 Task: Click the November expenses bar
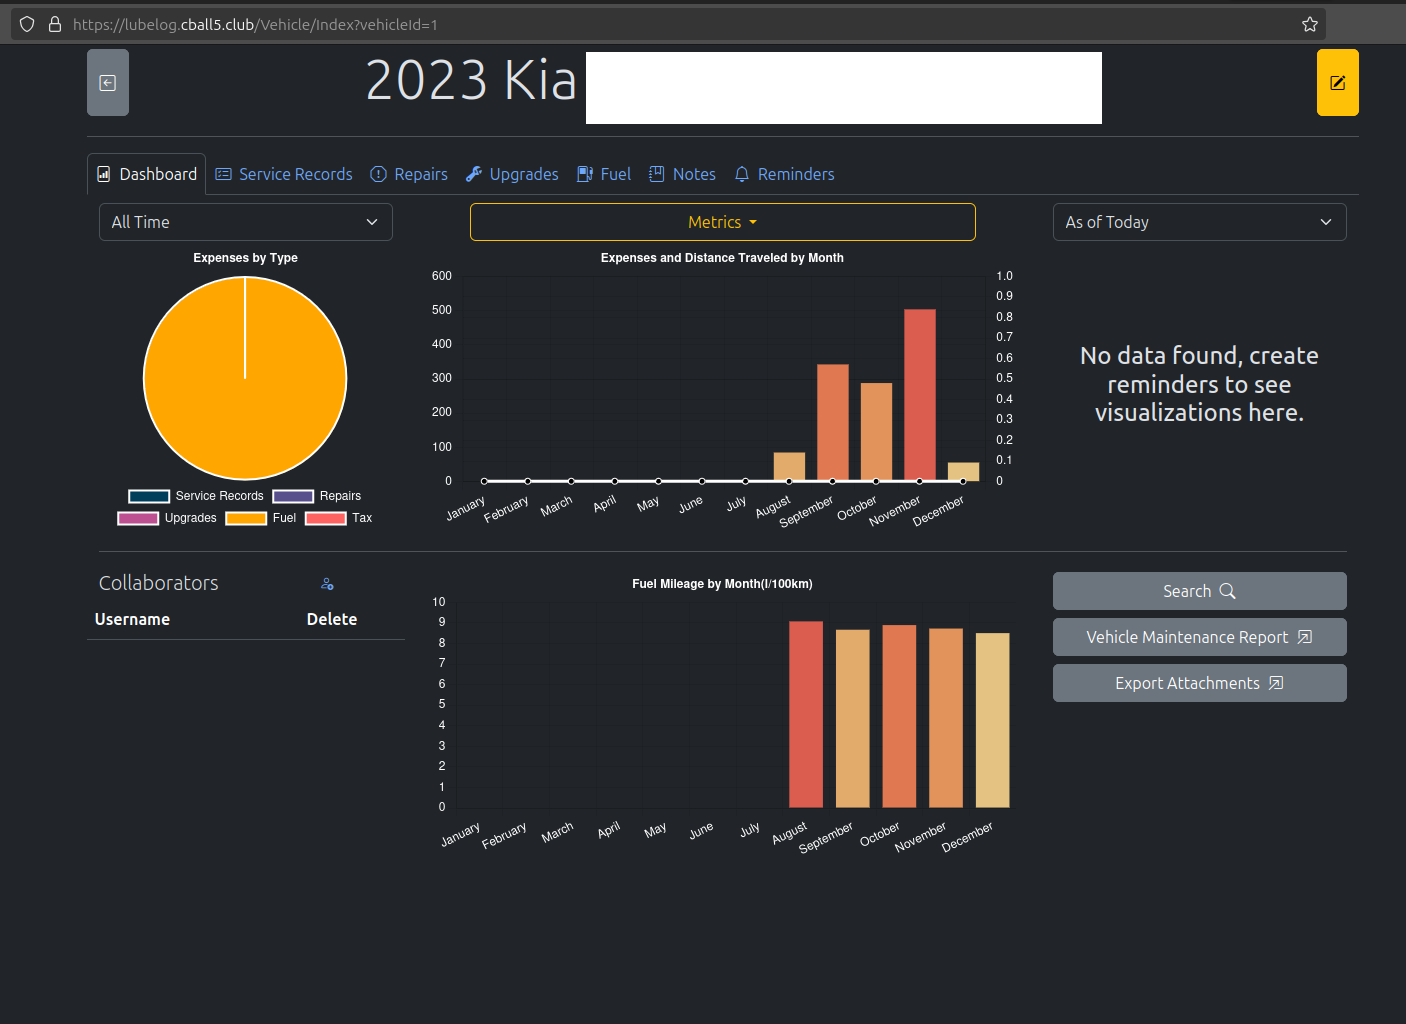(x=920, y=395)
